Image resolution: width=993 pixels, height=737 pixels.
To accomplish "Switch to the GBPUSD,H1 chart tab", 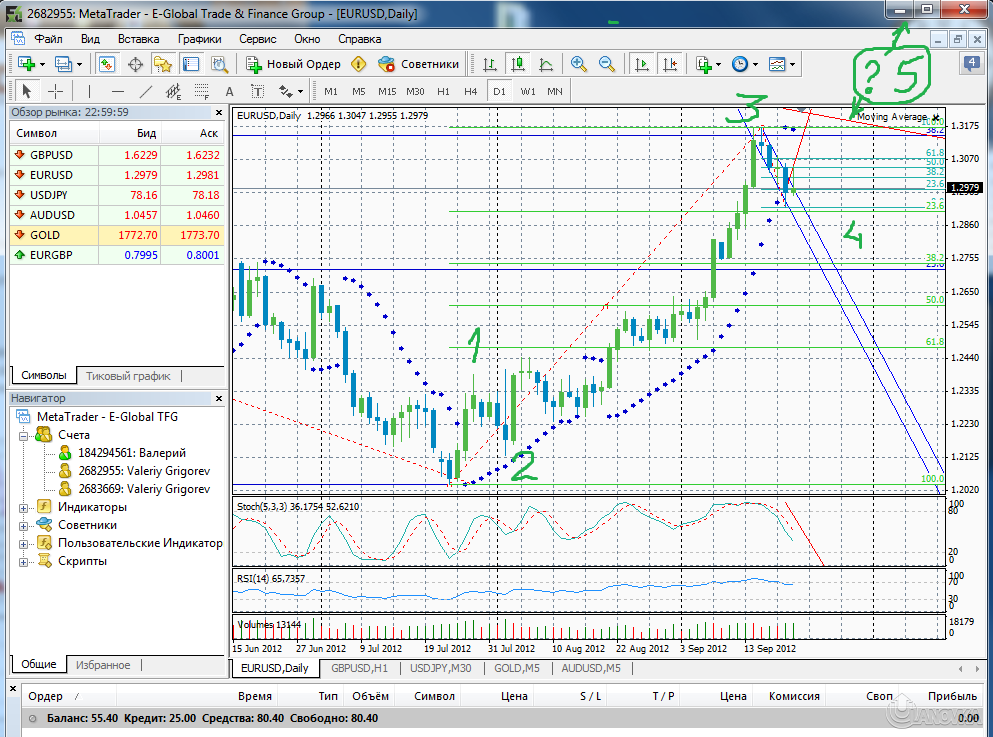I will point(360,668).
